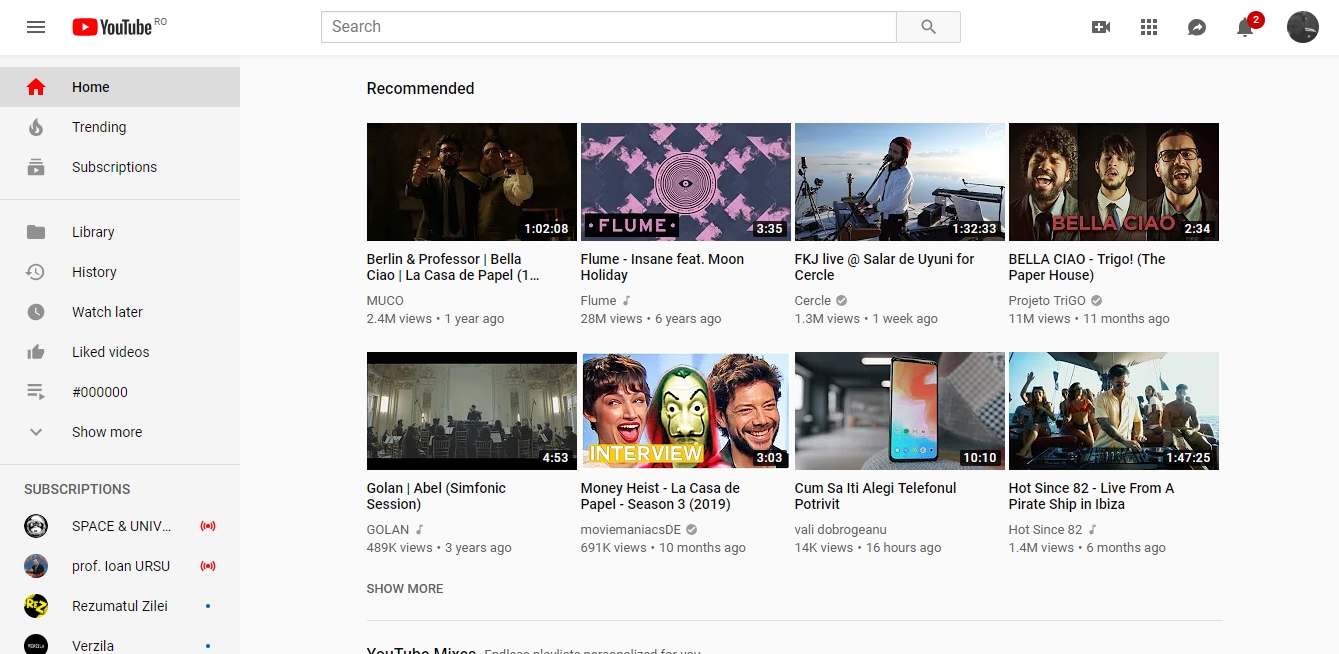
Task: Open title 'Money Heist - La Casa de Papel - Season 3'
Action: 660,496
